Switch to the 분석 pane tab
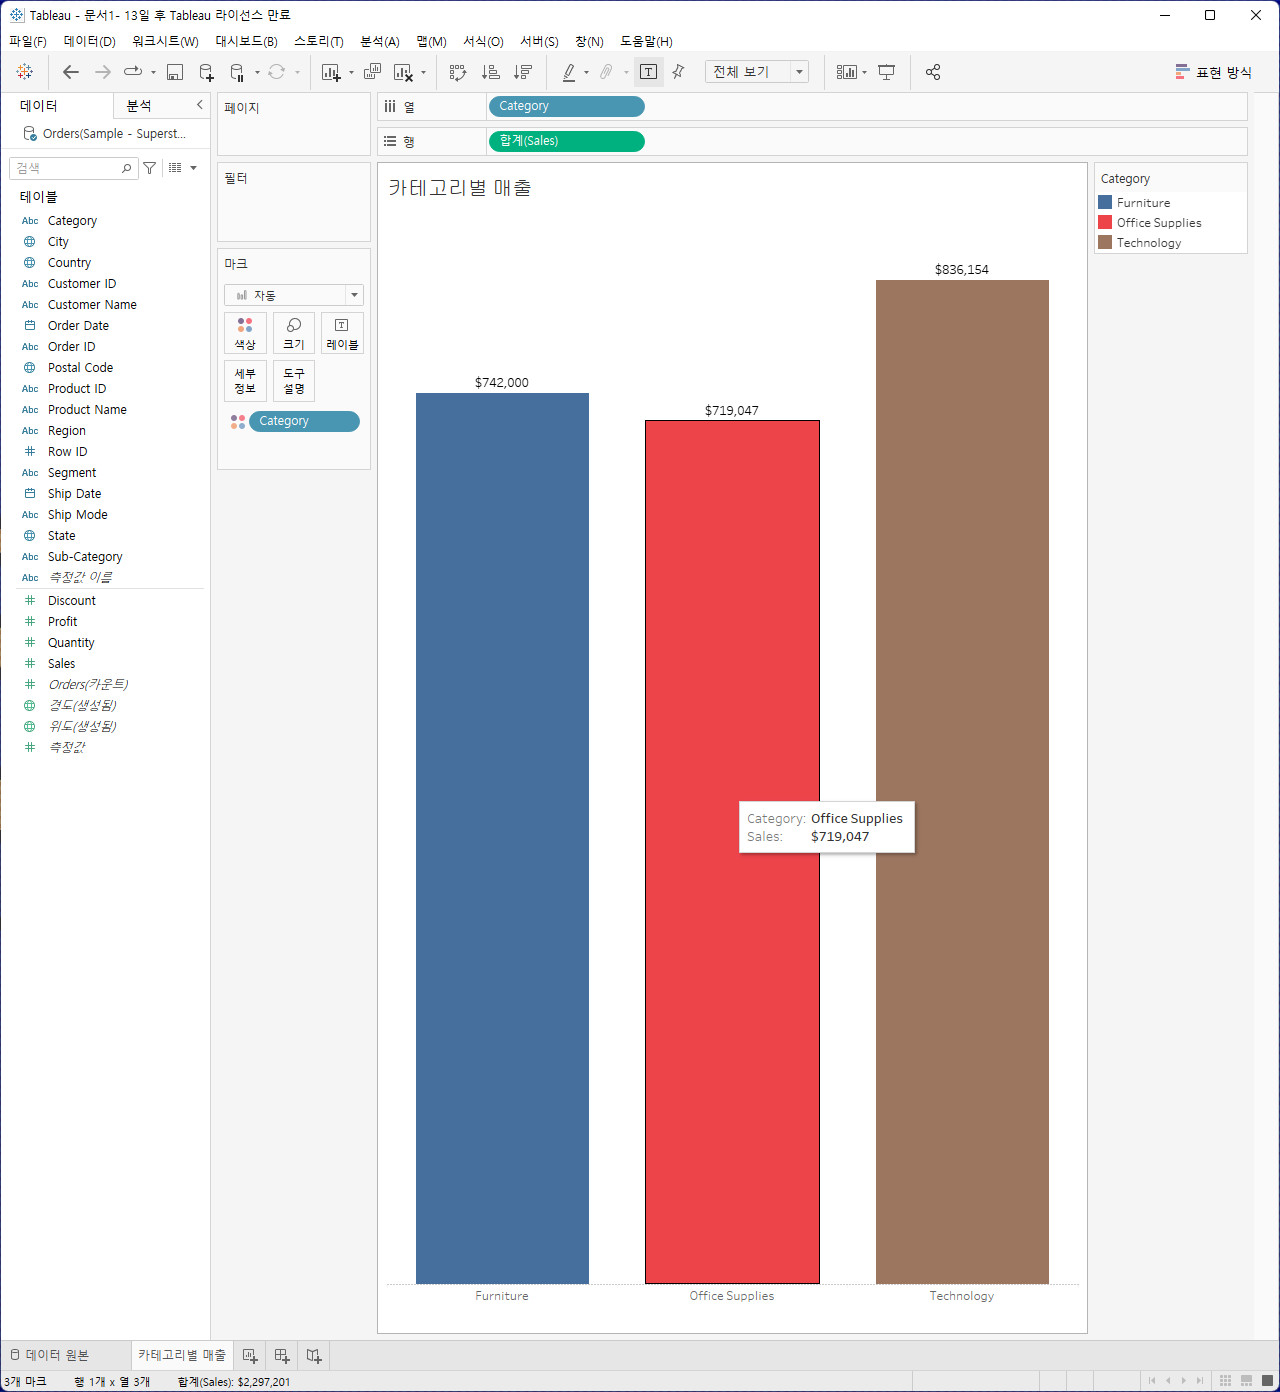This screenshot has height=1392, width=1280. tap(139, 105)
